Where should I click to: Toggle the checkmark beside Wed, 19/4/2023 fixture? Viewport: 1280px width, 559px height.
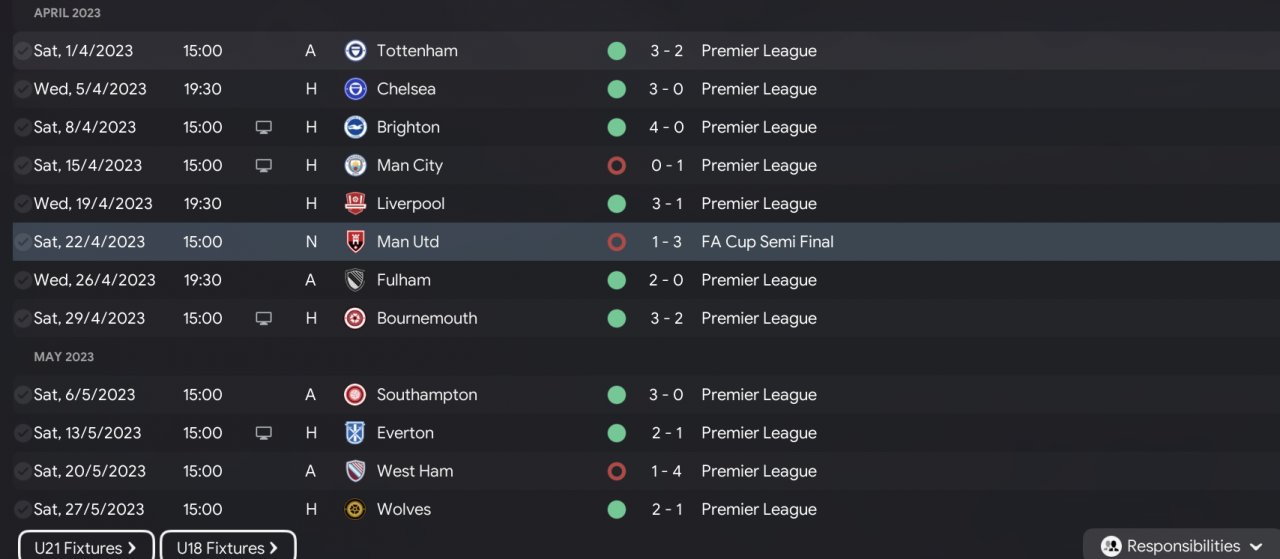point(22,204)
